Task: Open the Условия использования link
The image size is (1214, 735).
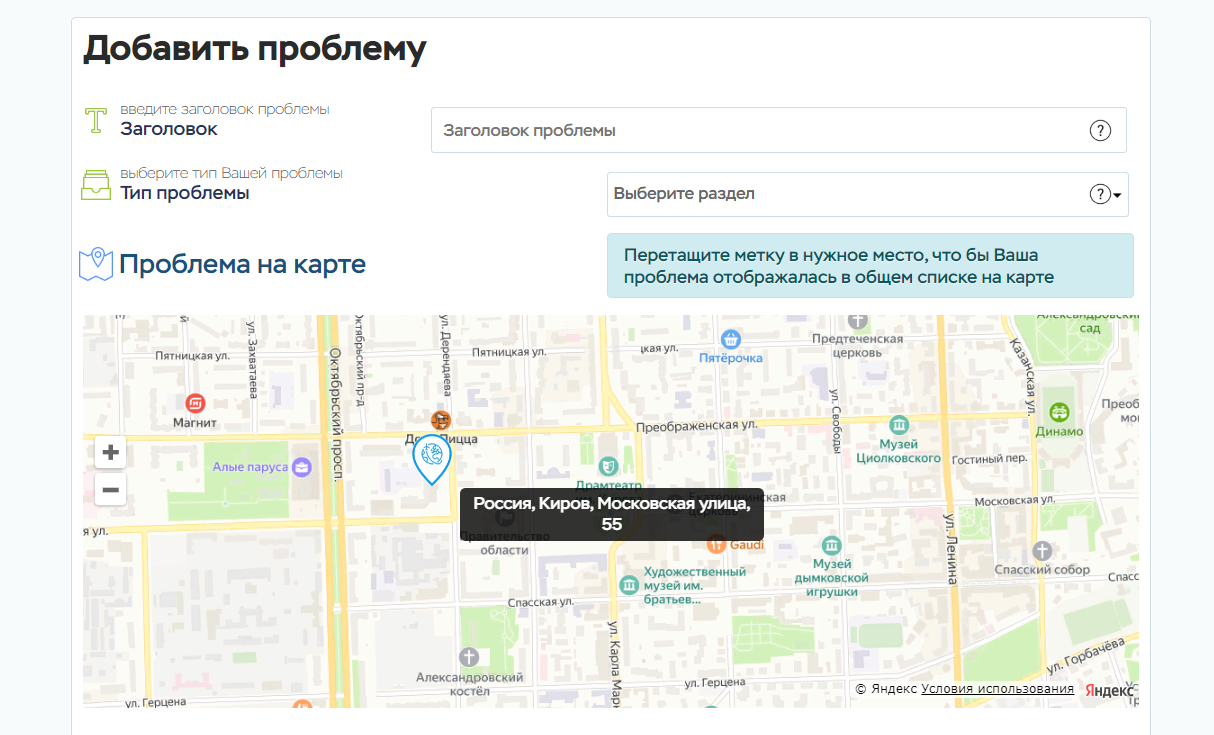Action: 997,689
